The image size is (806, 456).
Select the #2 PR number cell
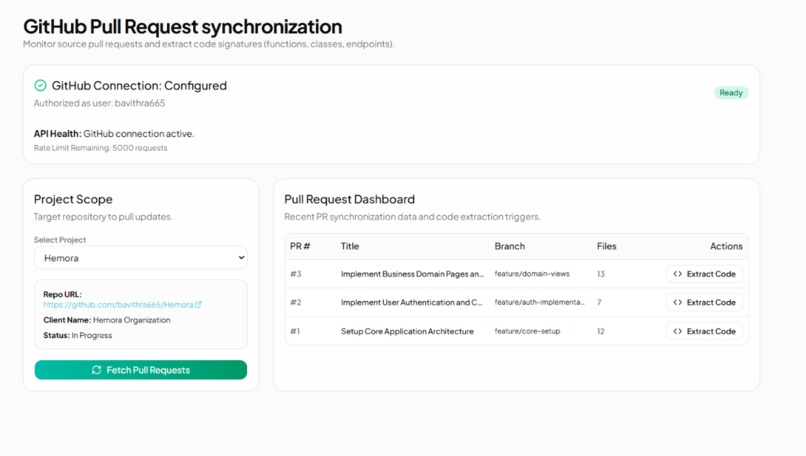[x=296, y=302]
